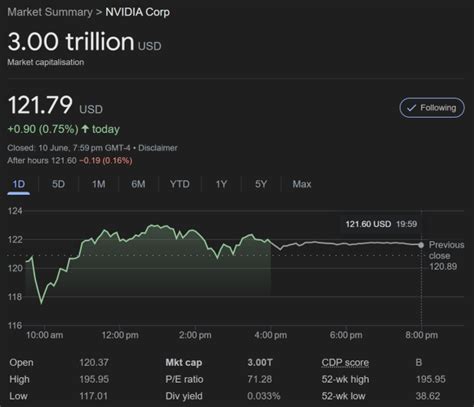Open the Market Summary breadcrumb link

(50, 12)
